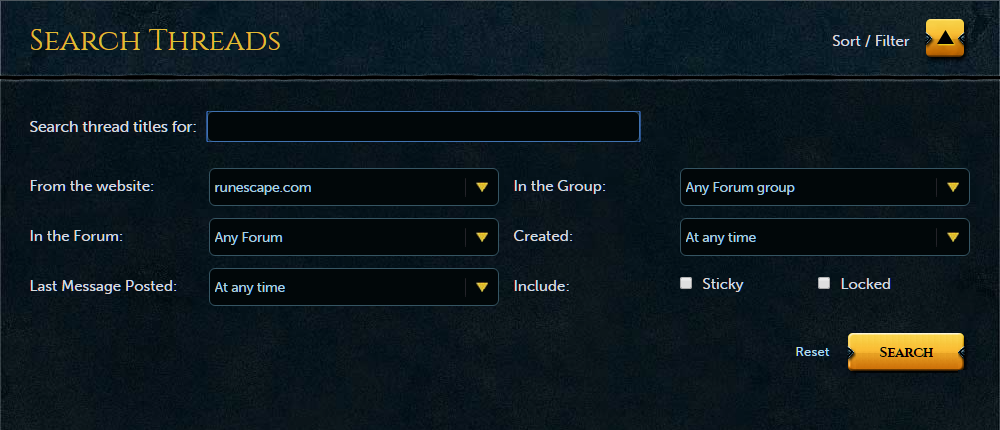Viewport: 1000px width, 430px height.
Task: Click the yellow arrow on the In the Forum selector
Action: pyautogui.click(x=481, y=237)
